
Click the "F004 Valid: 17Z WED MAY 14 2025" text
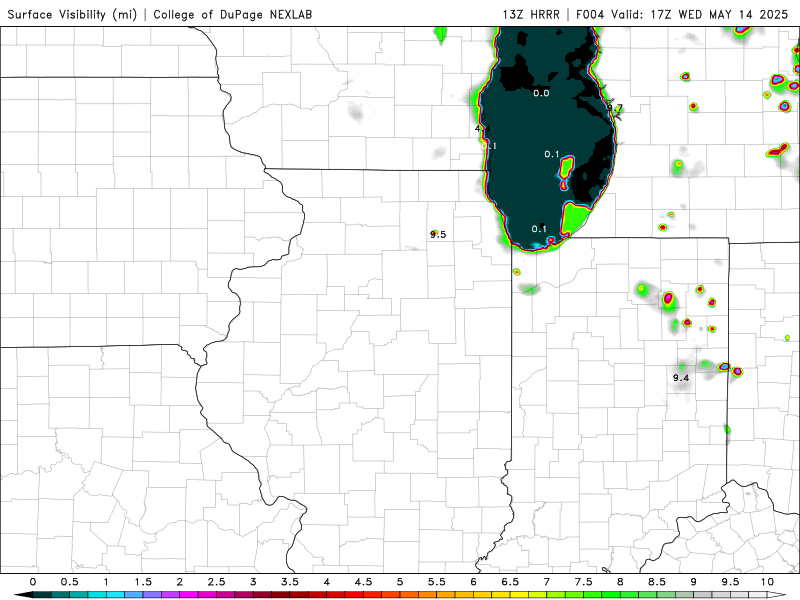click(682, 14)
